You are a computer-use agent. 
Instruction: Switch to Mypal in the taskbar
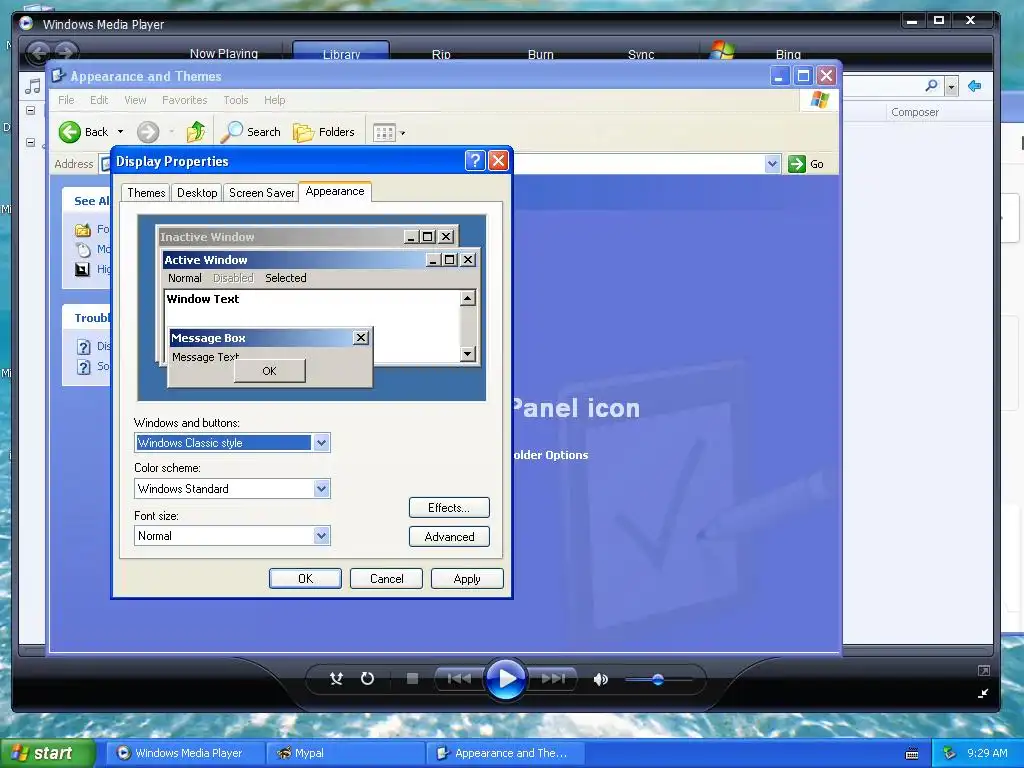click(346, 753)
